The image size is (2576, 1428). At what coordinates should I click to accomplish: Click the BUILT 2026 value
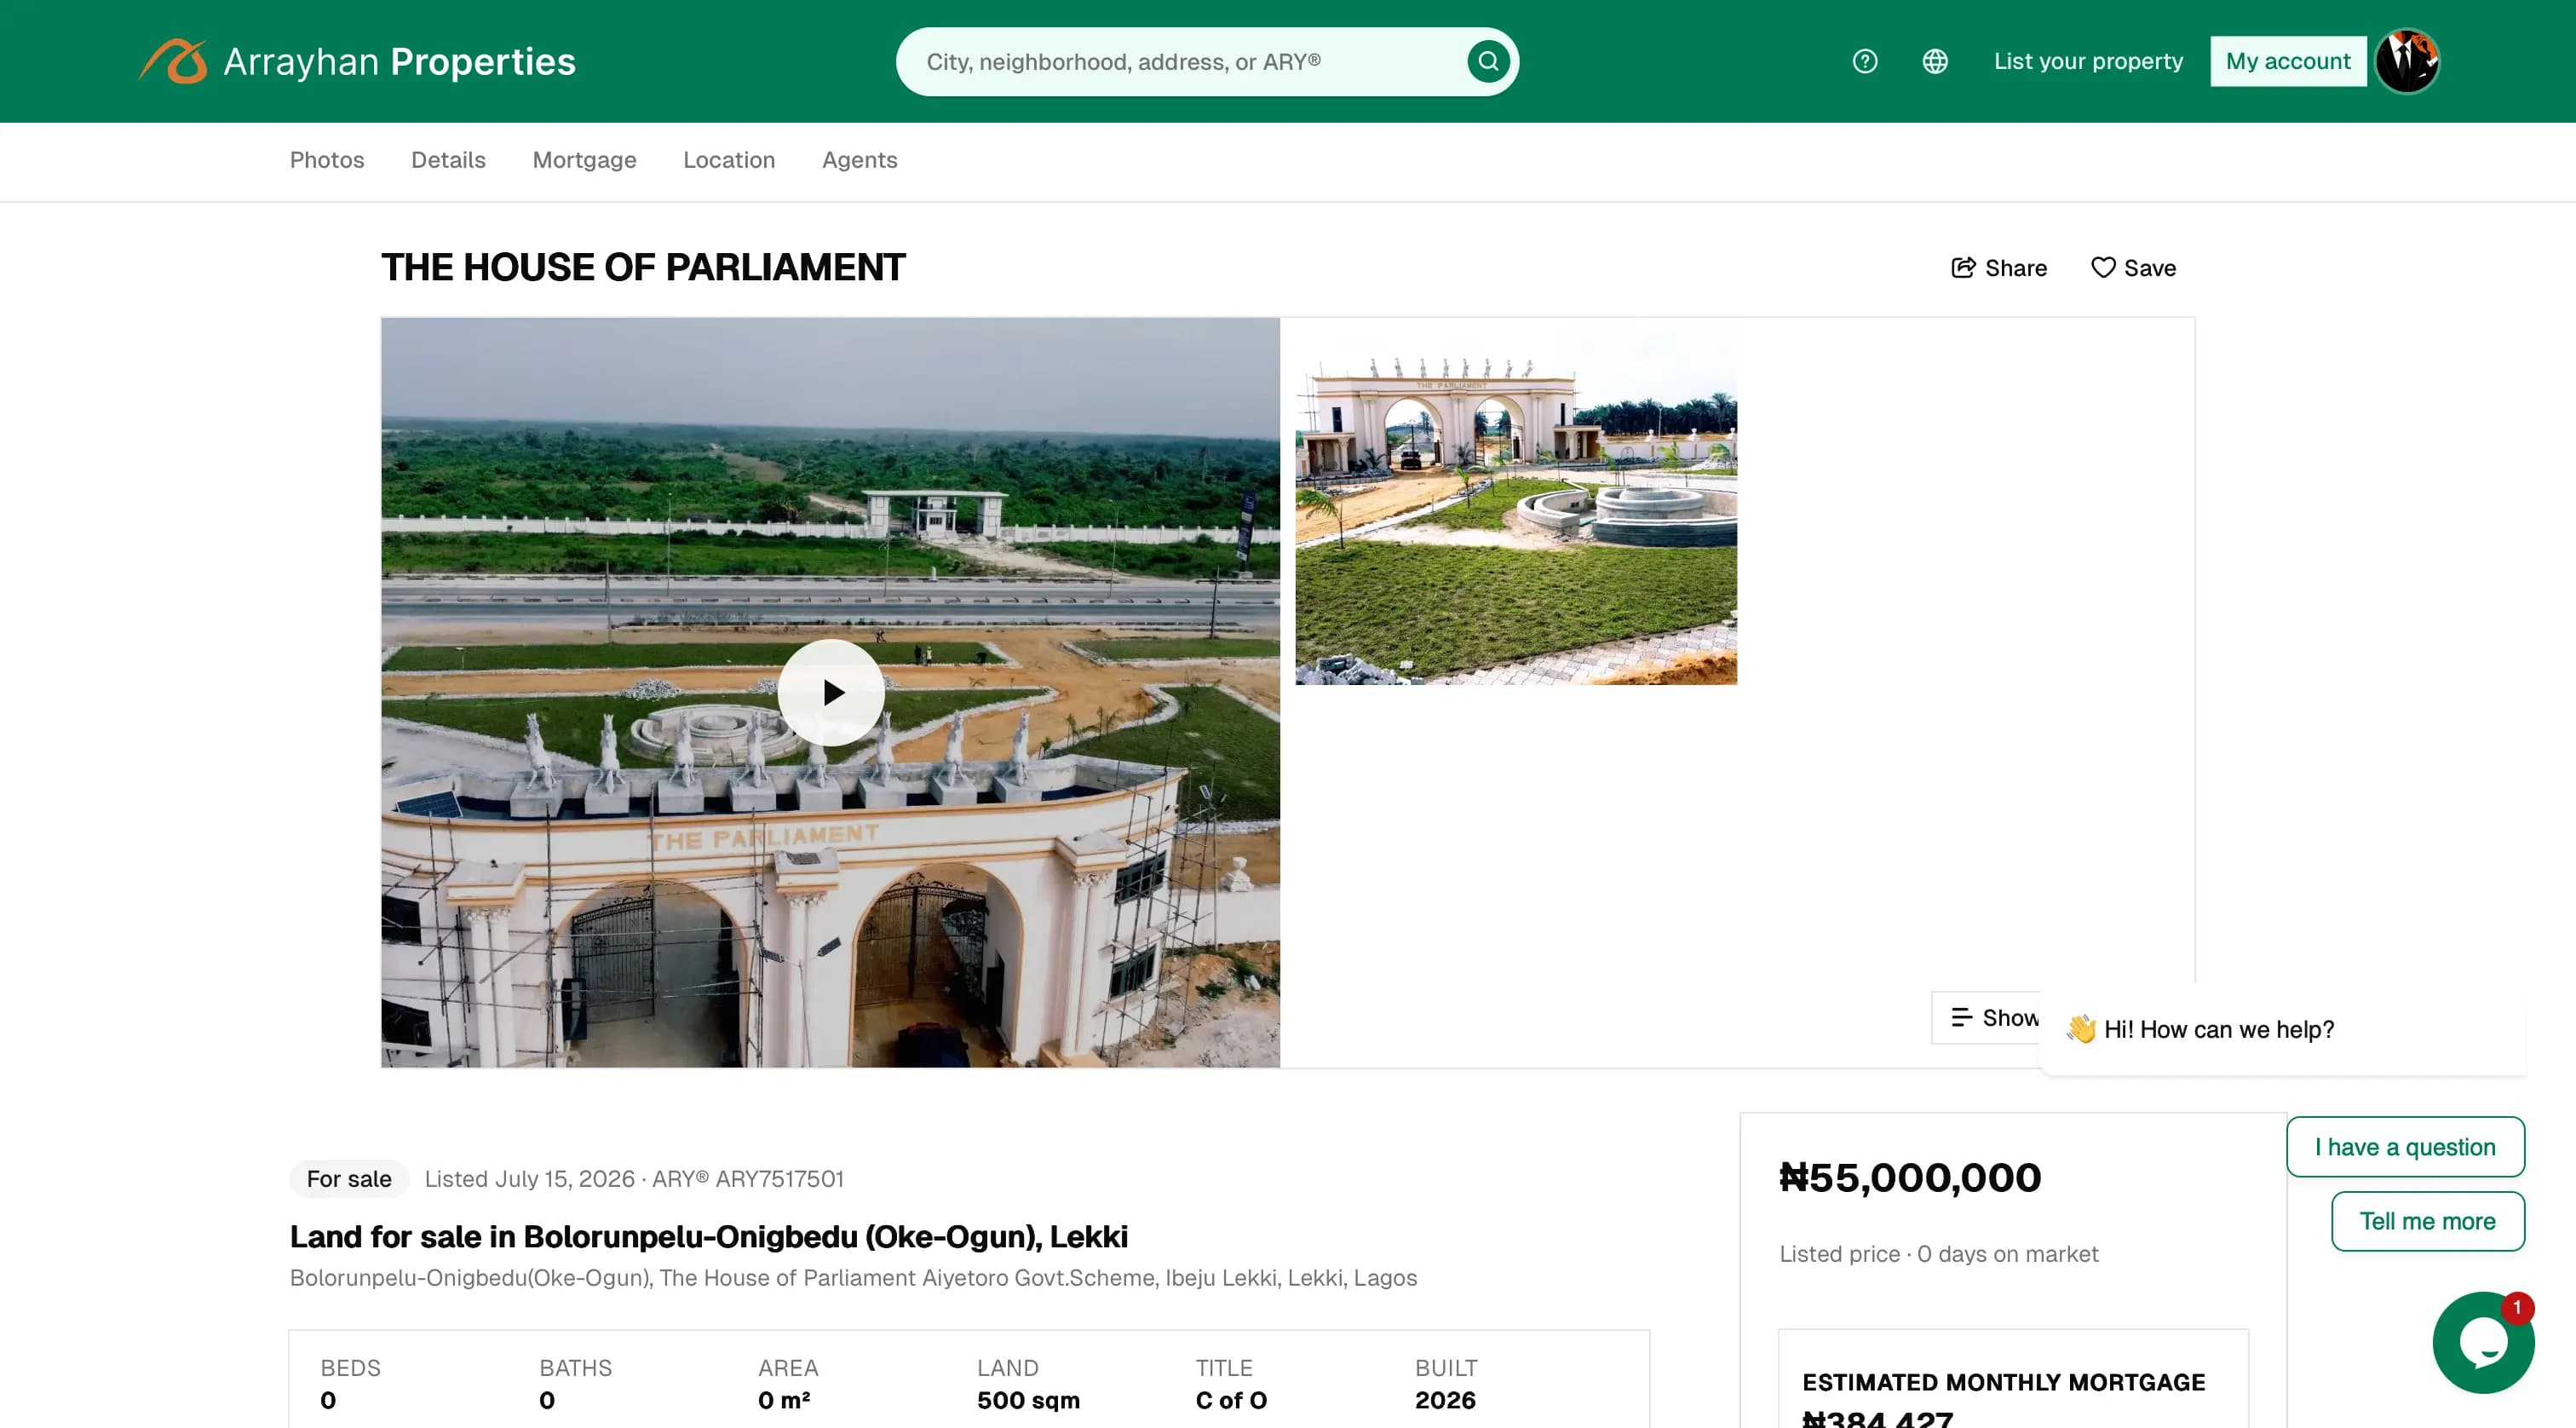(1445, 1400)
